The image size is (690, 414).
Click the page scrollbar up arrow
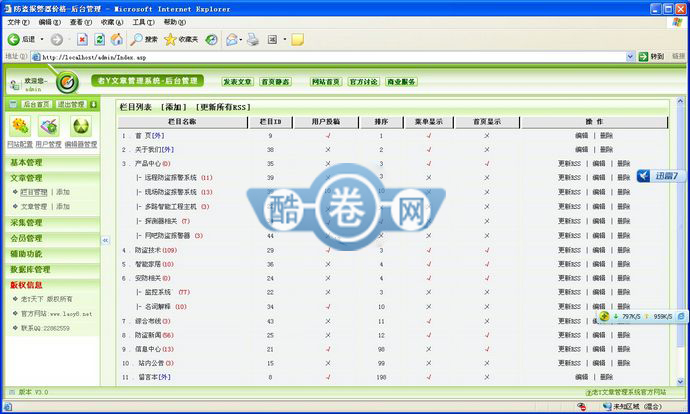(x=681, y=101)
